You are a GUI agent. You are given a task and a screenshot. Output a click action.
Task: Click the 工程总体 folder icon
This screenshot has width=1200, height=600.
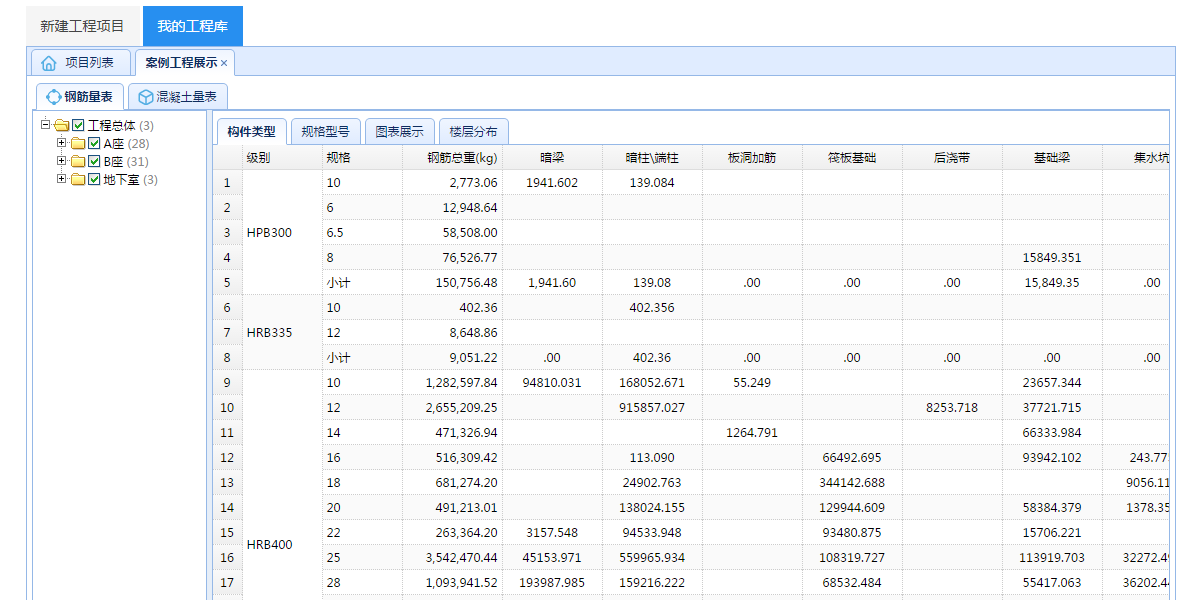[61, 126]
